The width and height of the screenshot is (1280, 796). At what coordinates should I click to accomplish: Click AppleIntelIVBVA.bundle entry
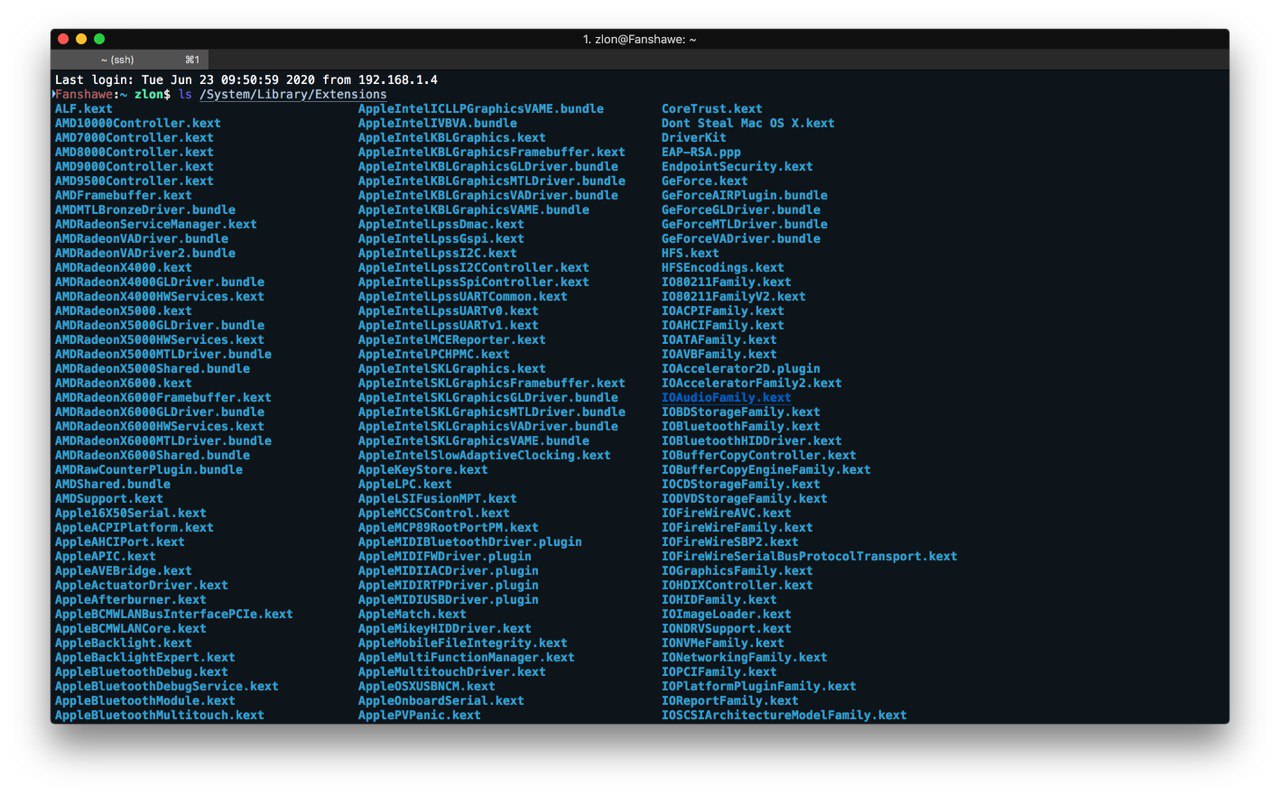point(438,123)
